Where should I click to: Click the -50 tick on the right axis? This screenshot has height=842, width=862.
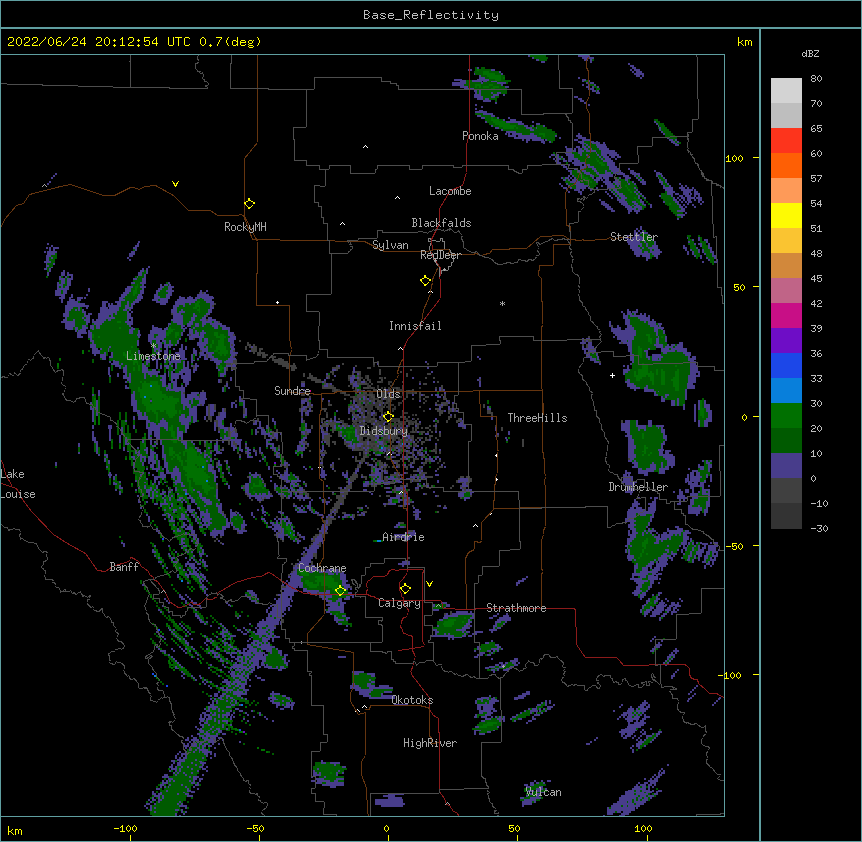734,546
